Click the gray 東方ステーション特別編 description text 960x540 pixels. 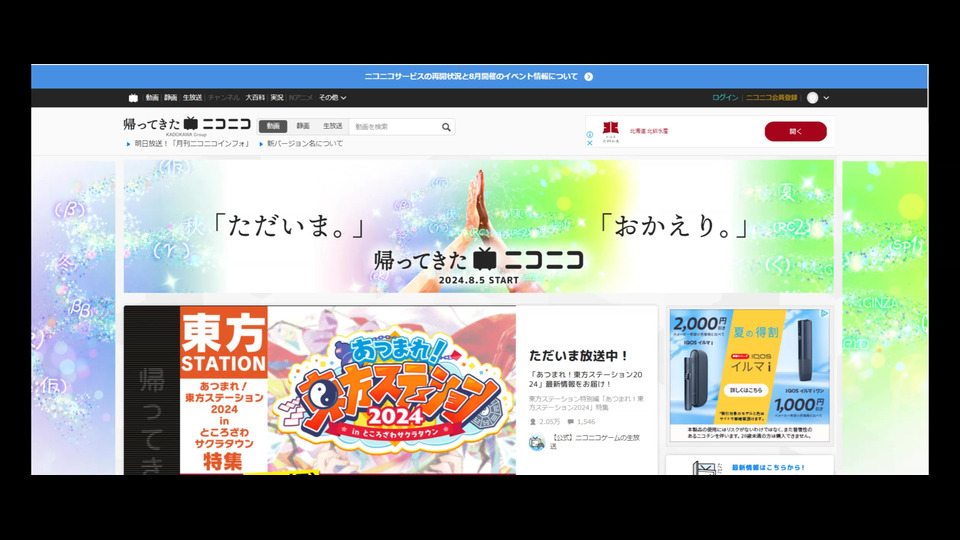(586, 403)
